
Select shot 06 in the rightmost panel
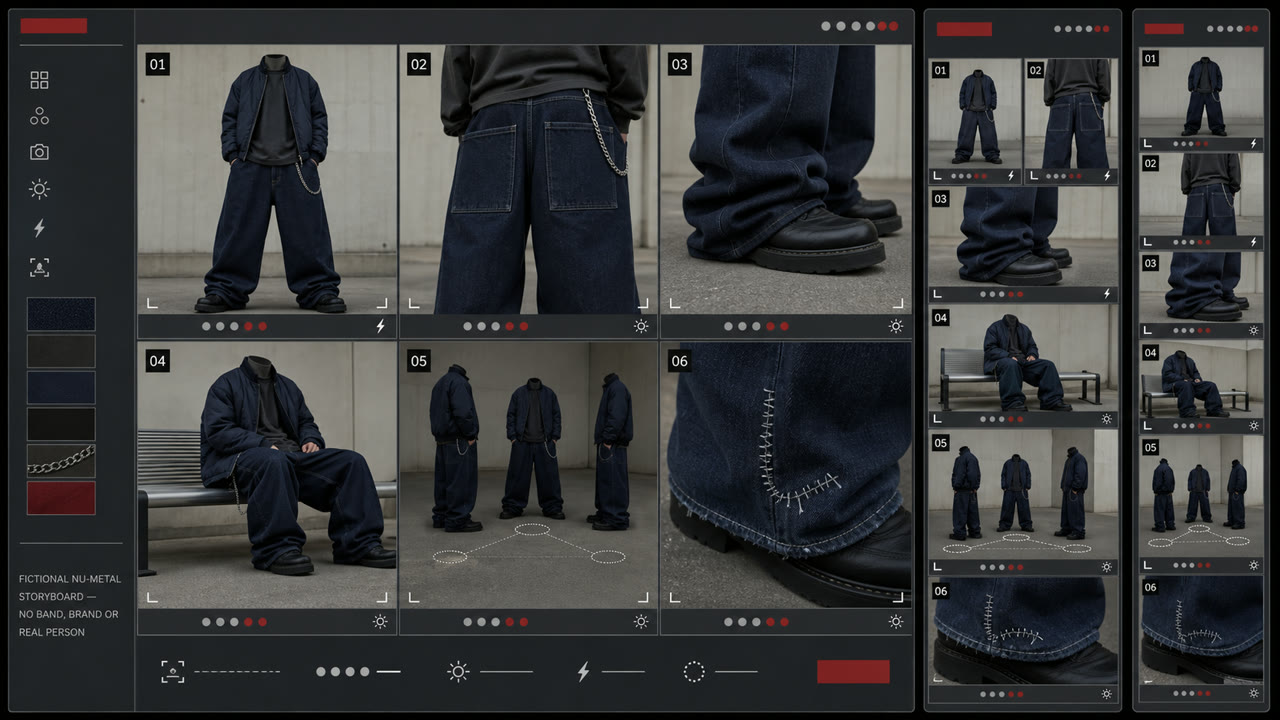click(x=1203, y=628)
